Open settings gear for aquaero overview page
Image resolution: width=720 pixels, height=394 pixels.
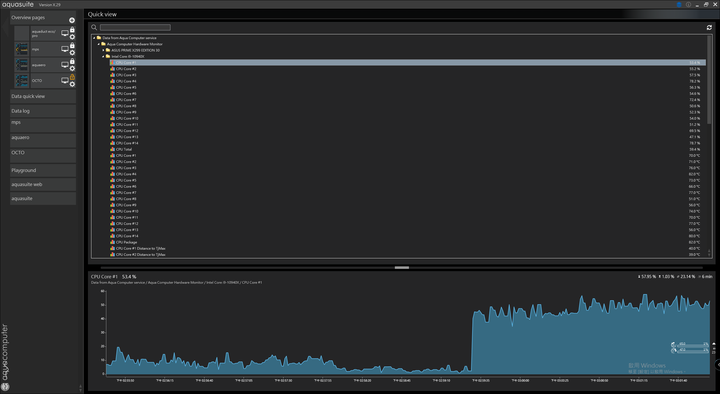tap(72, 68)
